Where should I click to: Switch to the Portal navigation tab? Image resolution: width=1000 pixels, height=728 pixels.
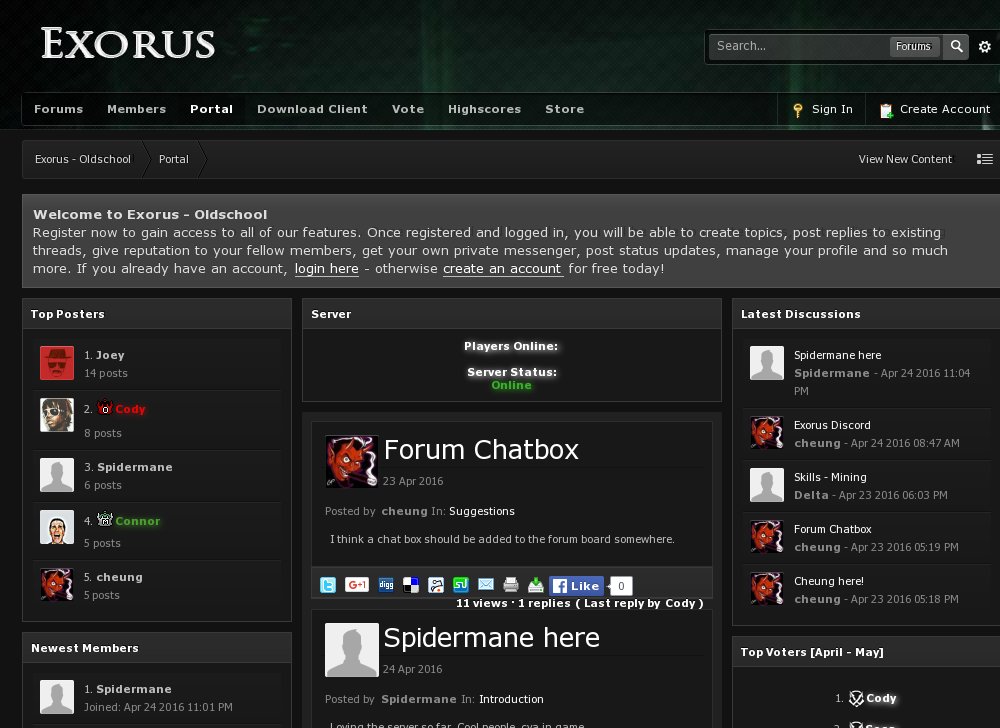pyautogui.click(x=211, y=109)
